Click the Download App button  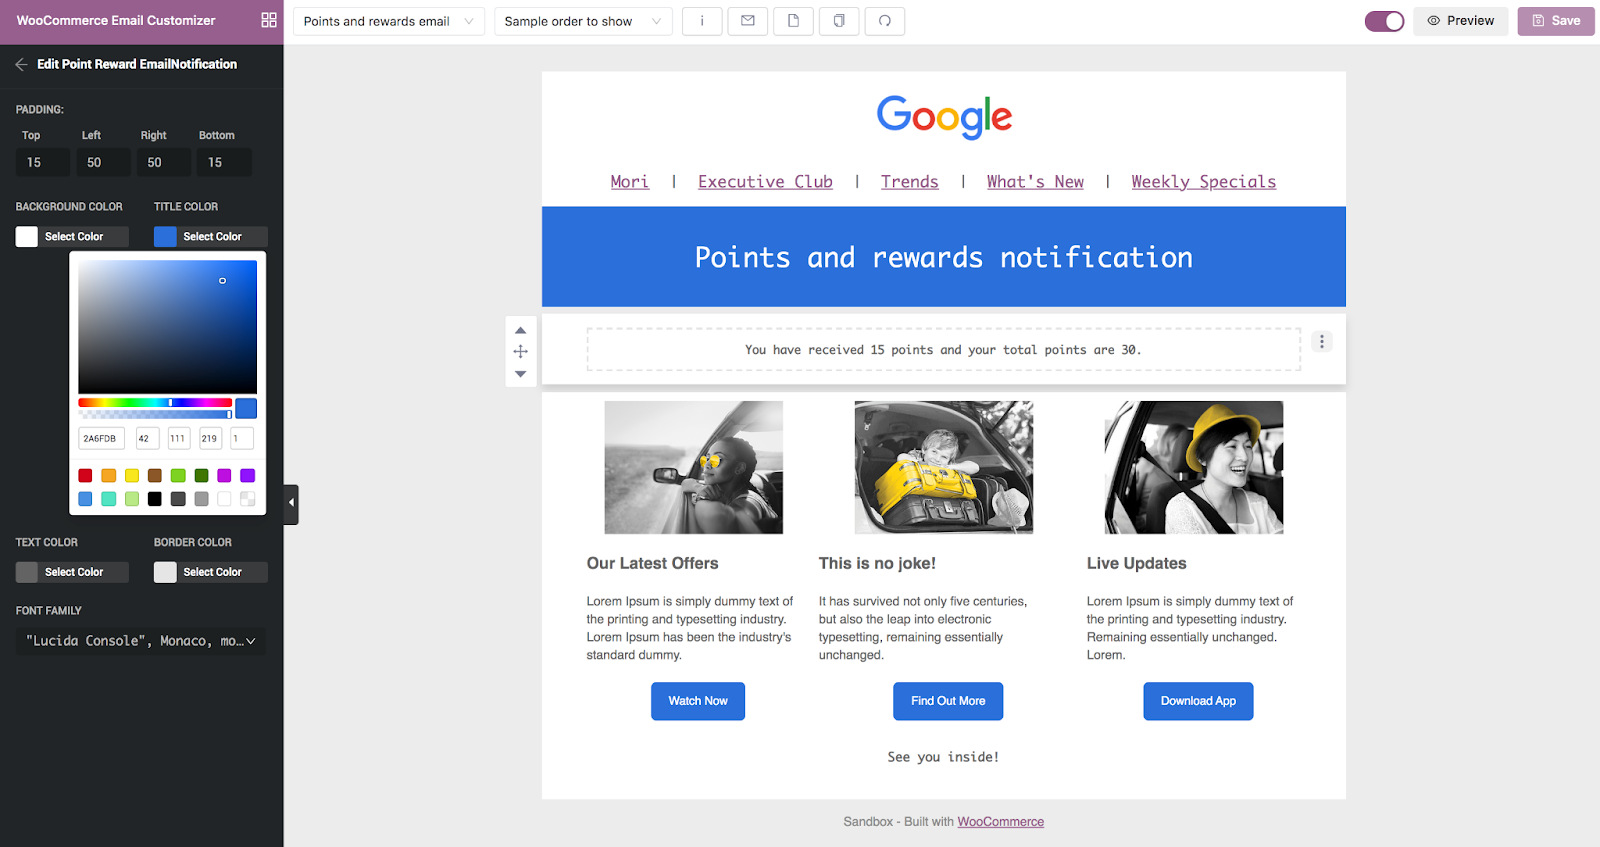click(1198, 701)
